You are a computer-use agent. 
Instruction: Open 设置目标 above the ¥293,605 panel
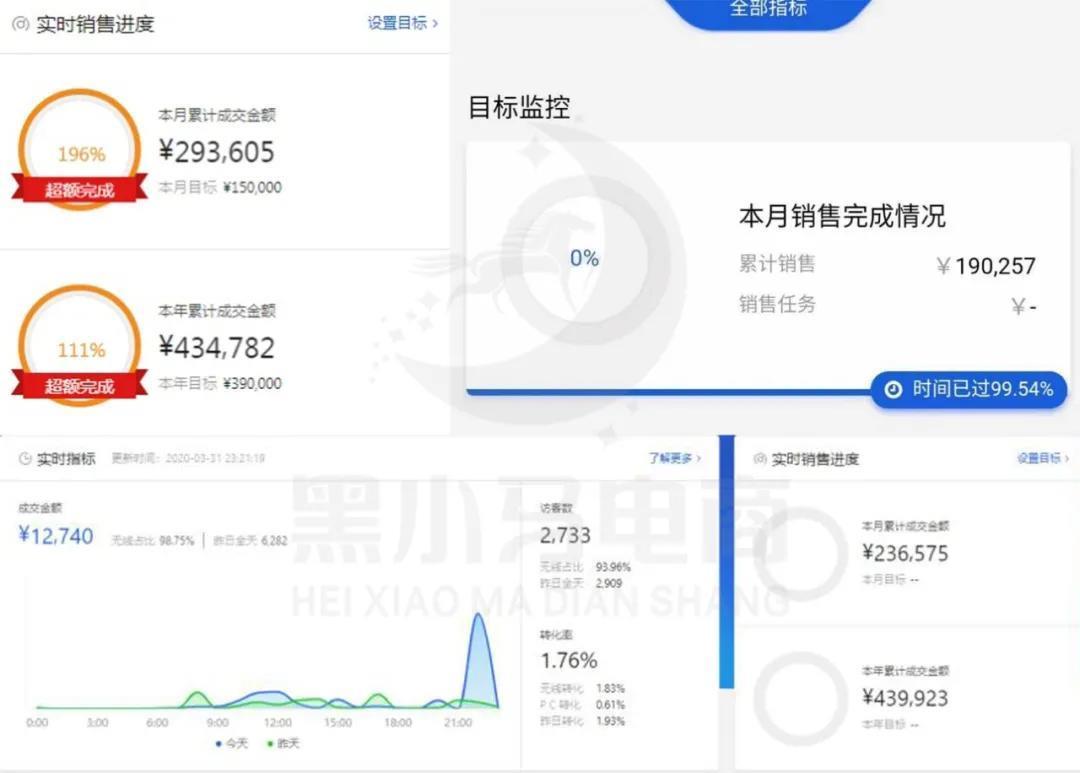[x=402, y=23]
